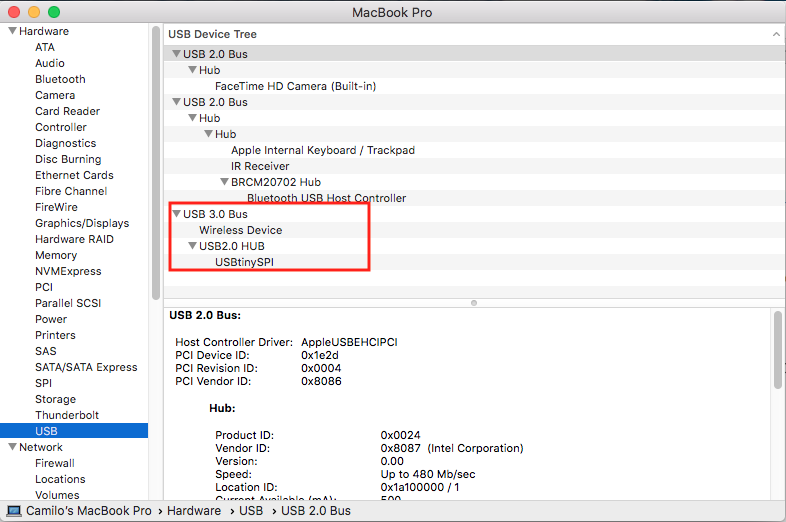Select SPI in the sidebar

(43, 383)
